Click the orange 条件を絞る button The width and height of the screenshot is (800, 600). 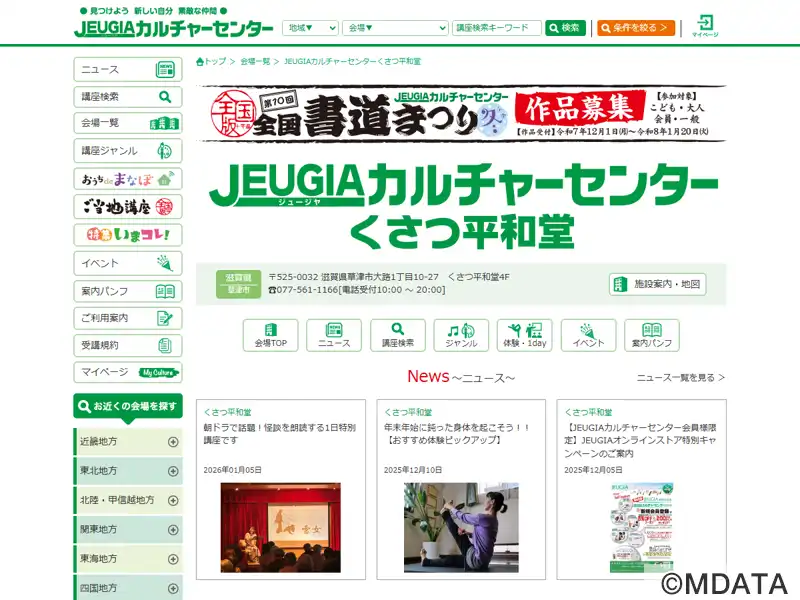636,28
